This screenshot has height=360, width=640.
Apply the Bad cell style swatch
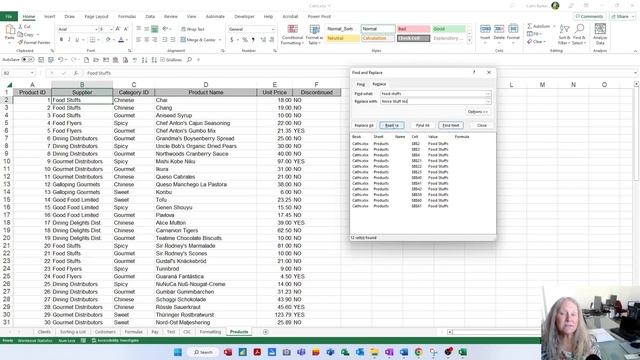413,29
